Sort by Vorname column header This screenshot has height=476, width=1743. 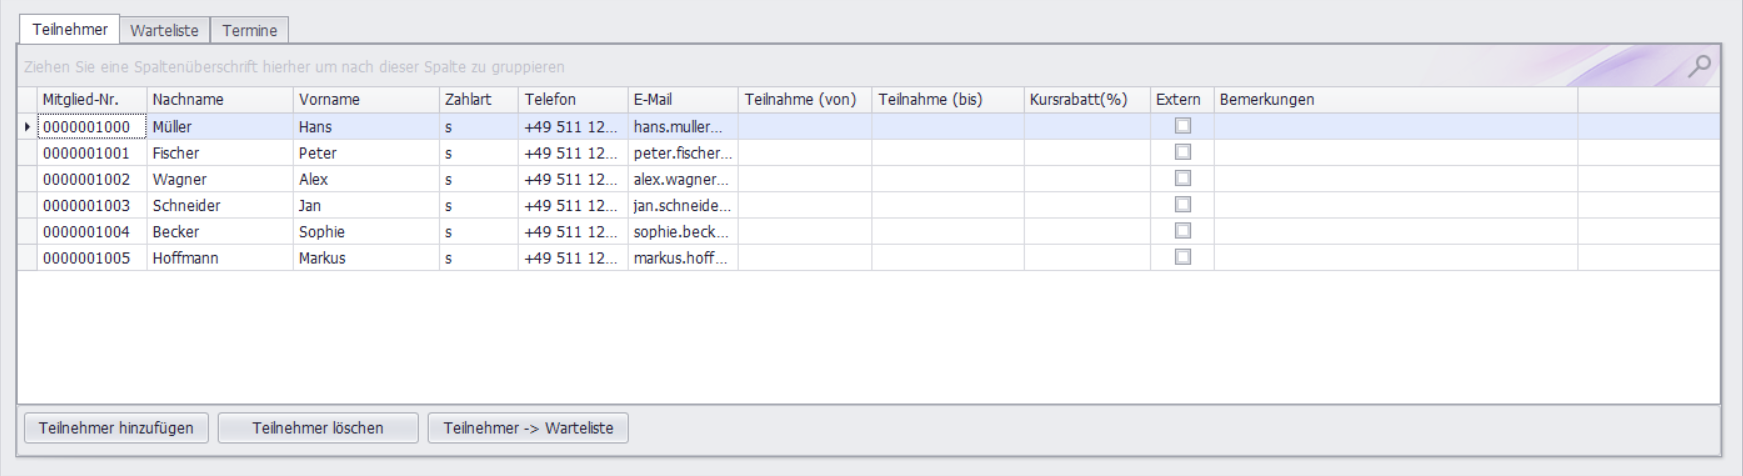point(366,99)
